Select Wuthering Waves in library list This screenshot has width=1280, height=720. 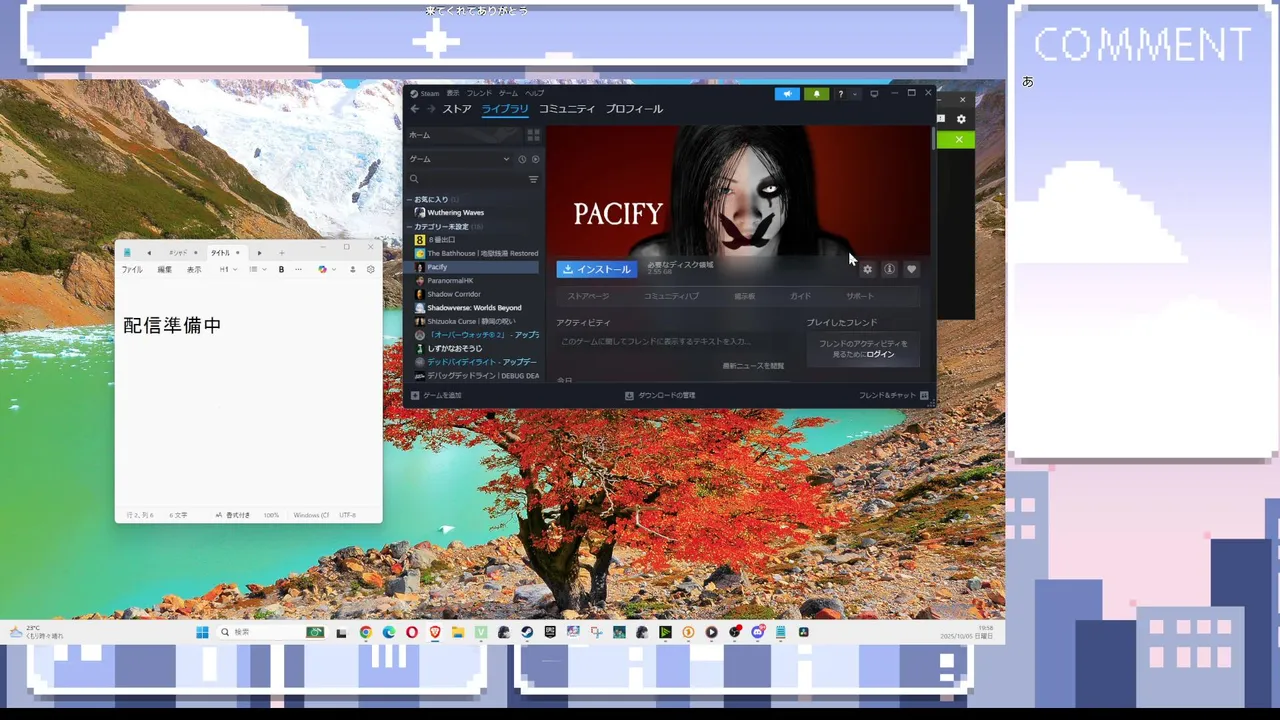(x=455, y=213)
